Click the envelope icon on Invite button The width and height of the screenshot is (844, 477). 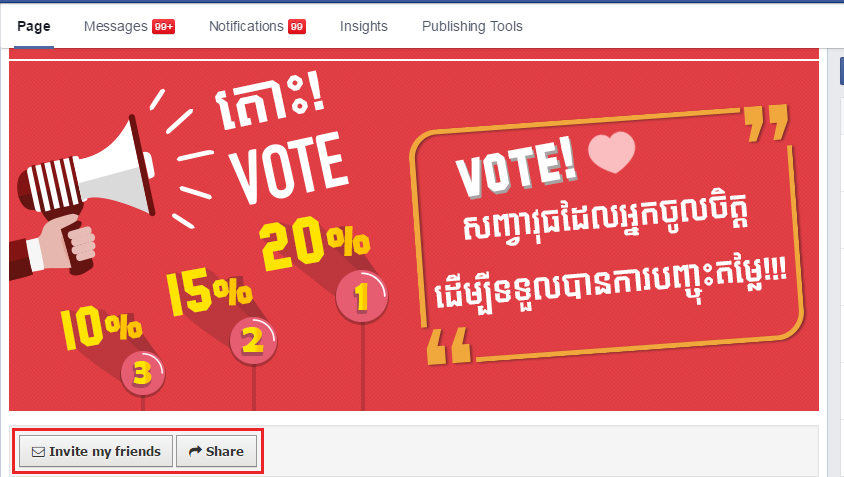click(x=38, y=452)
